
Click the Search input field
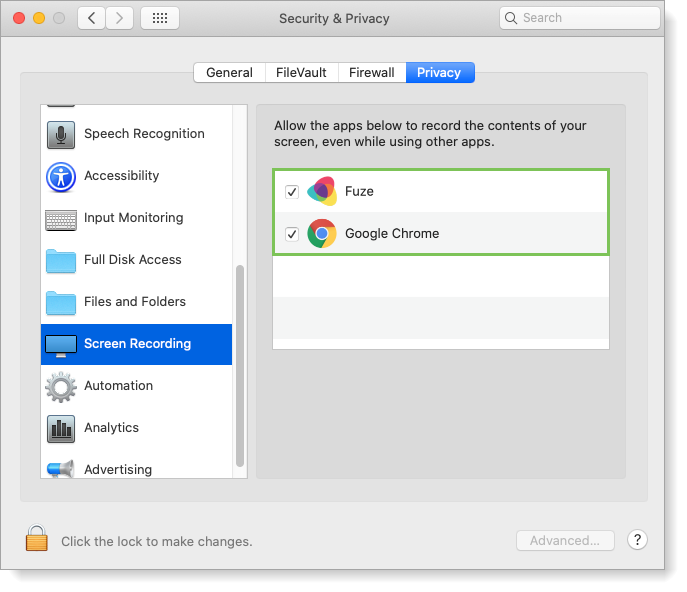(580, 18)
